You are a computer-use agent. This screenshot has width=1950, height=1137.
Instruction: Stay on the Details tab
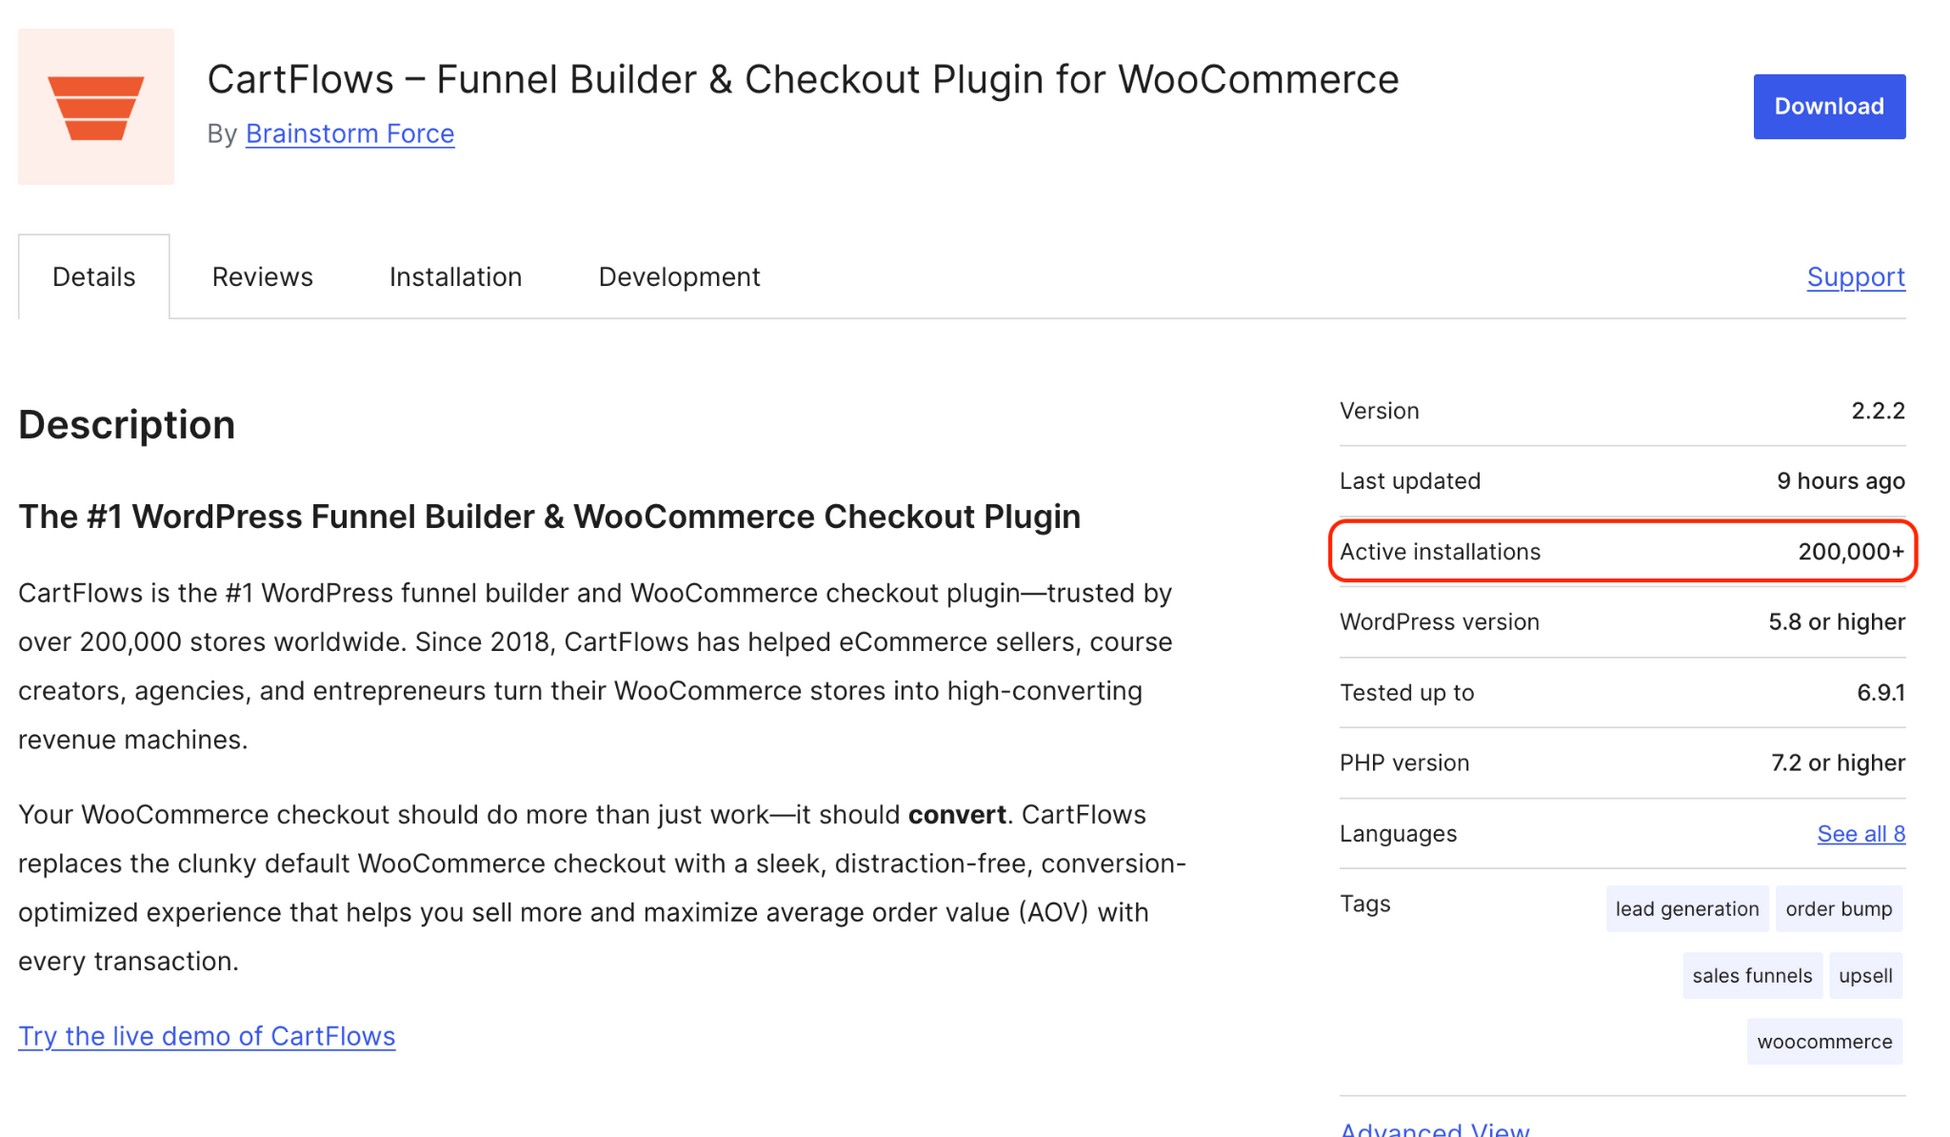[93, 276]
